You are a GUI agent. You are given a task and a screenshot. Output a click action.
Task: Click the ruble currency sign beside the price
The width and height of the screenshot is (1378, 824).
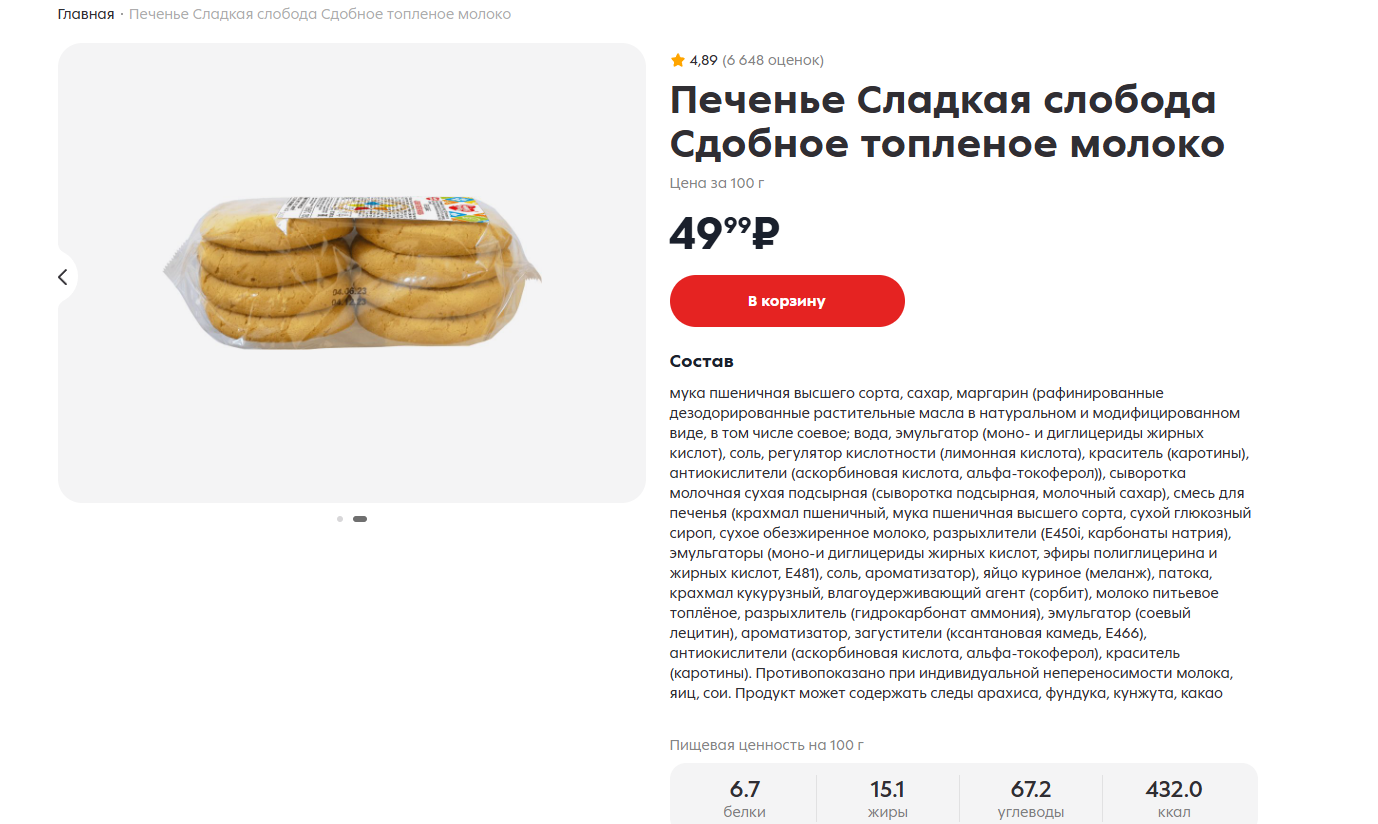[x=765, y=234]
